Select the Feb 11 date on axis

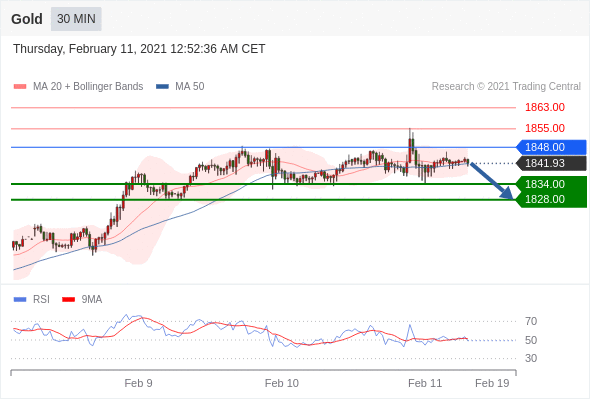[425, 383]
